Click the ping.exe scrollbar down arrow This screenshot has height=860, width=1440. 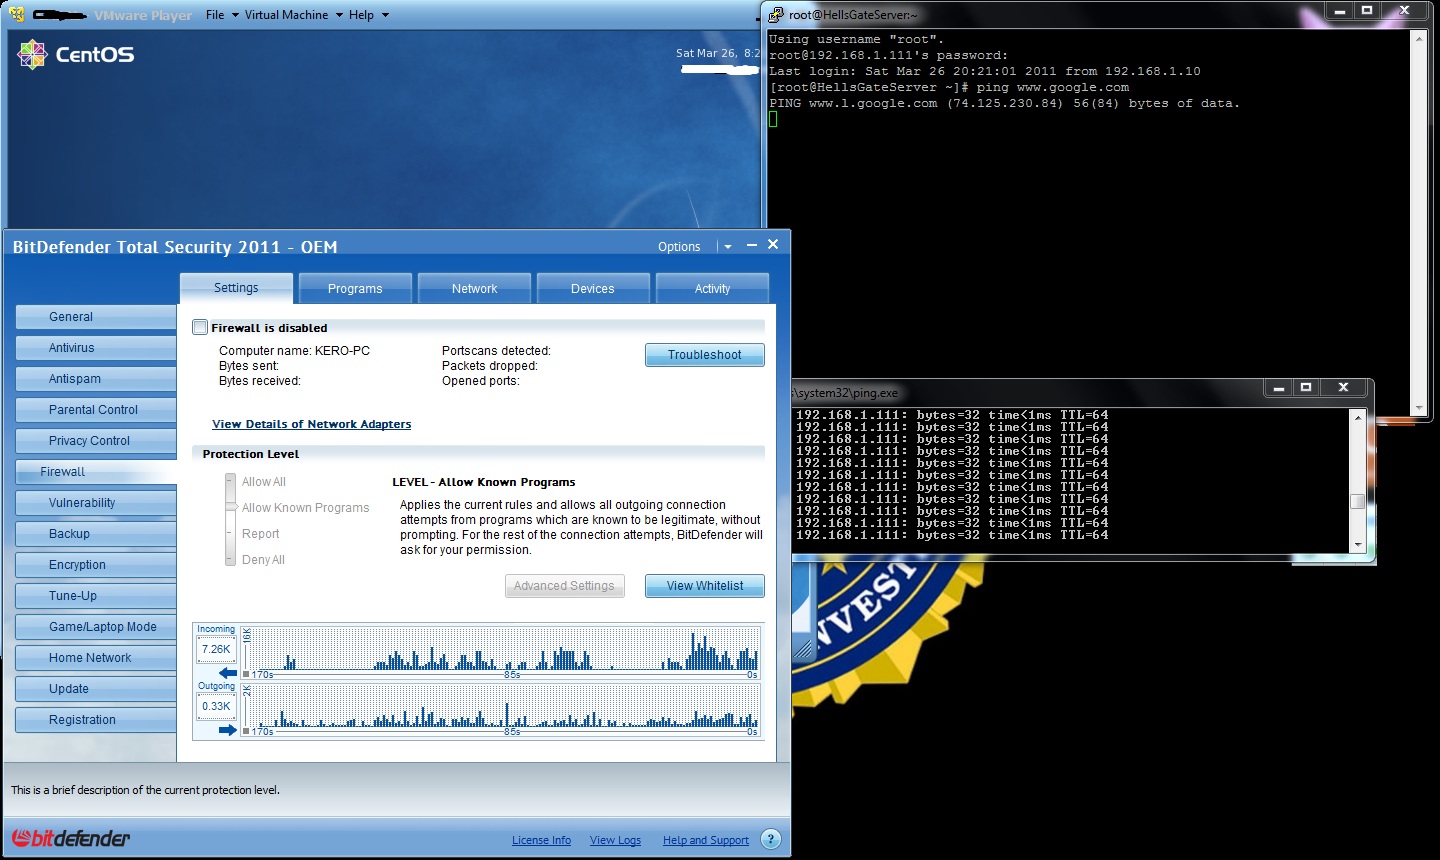tap(1357, 545)
